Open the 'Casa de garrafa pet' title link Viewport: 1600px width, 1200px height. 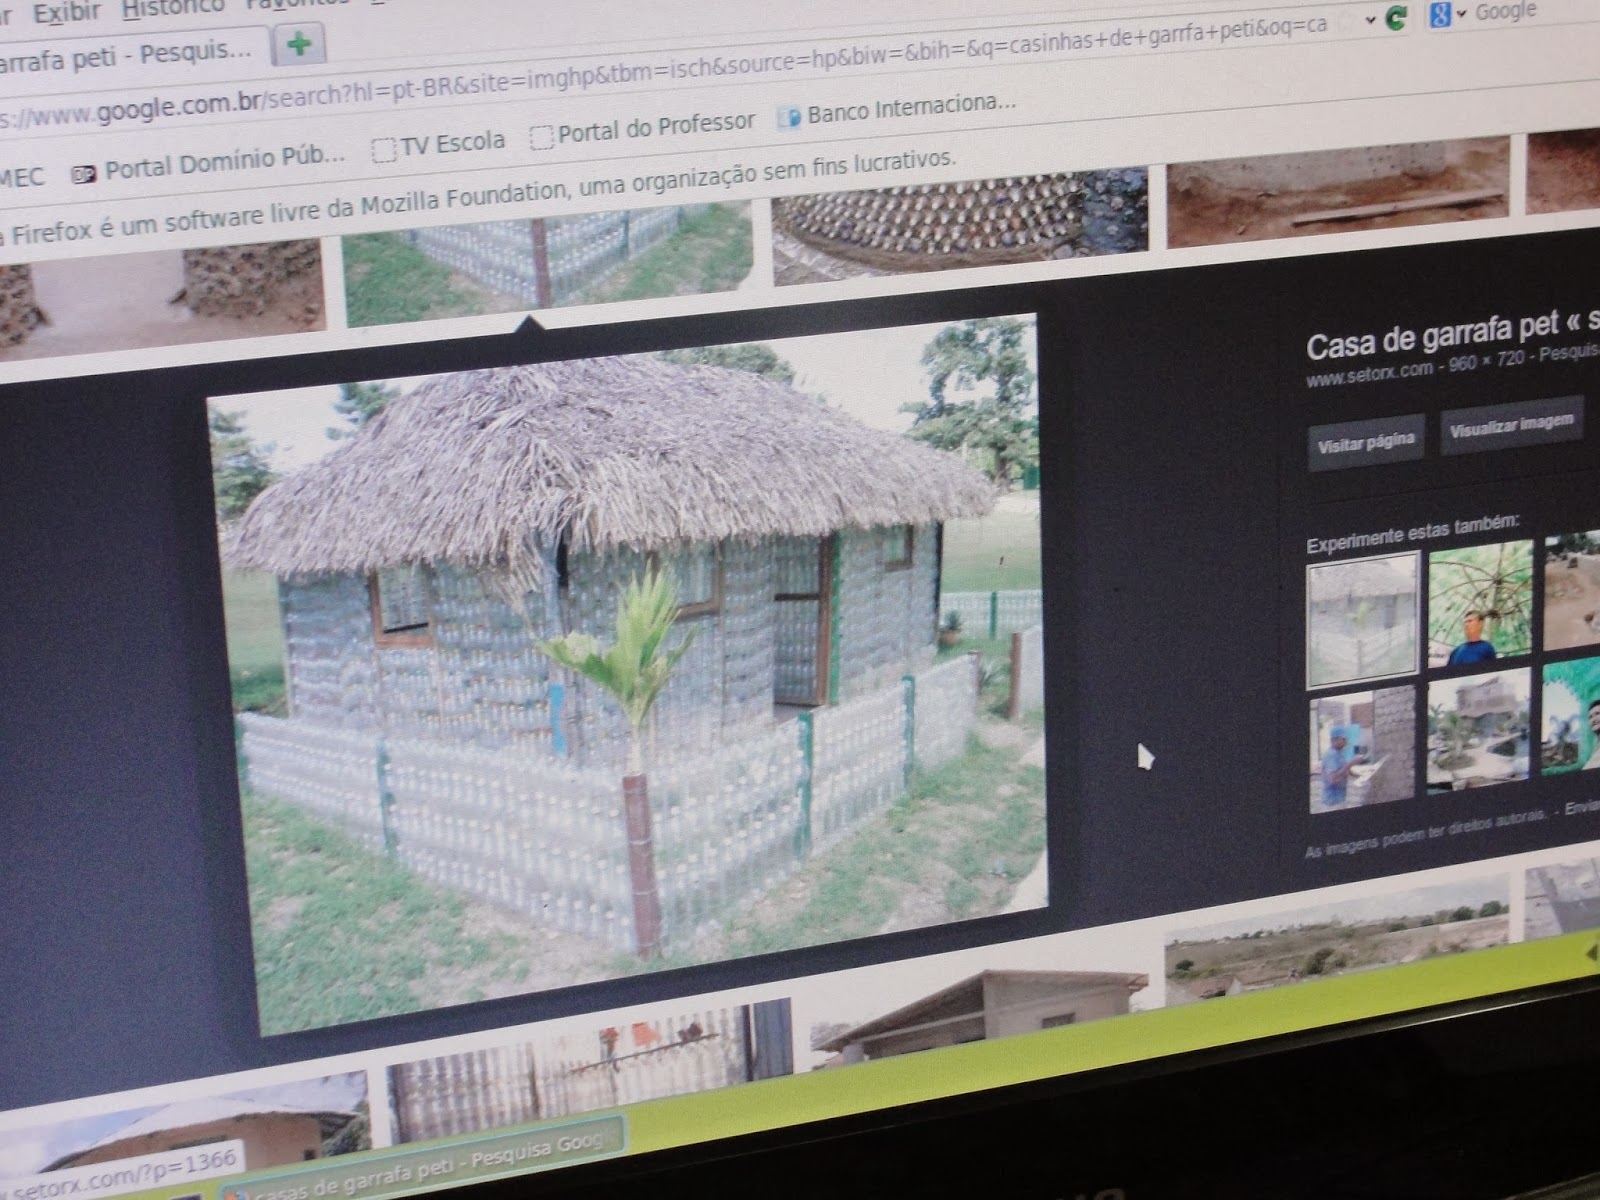tap(1453, 338)
